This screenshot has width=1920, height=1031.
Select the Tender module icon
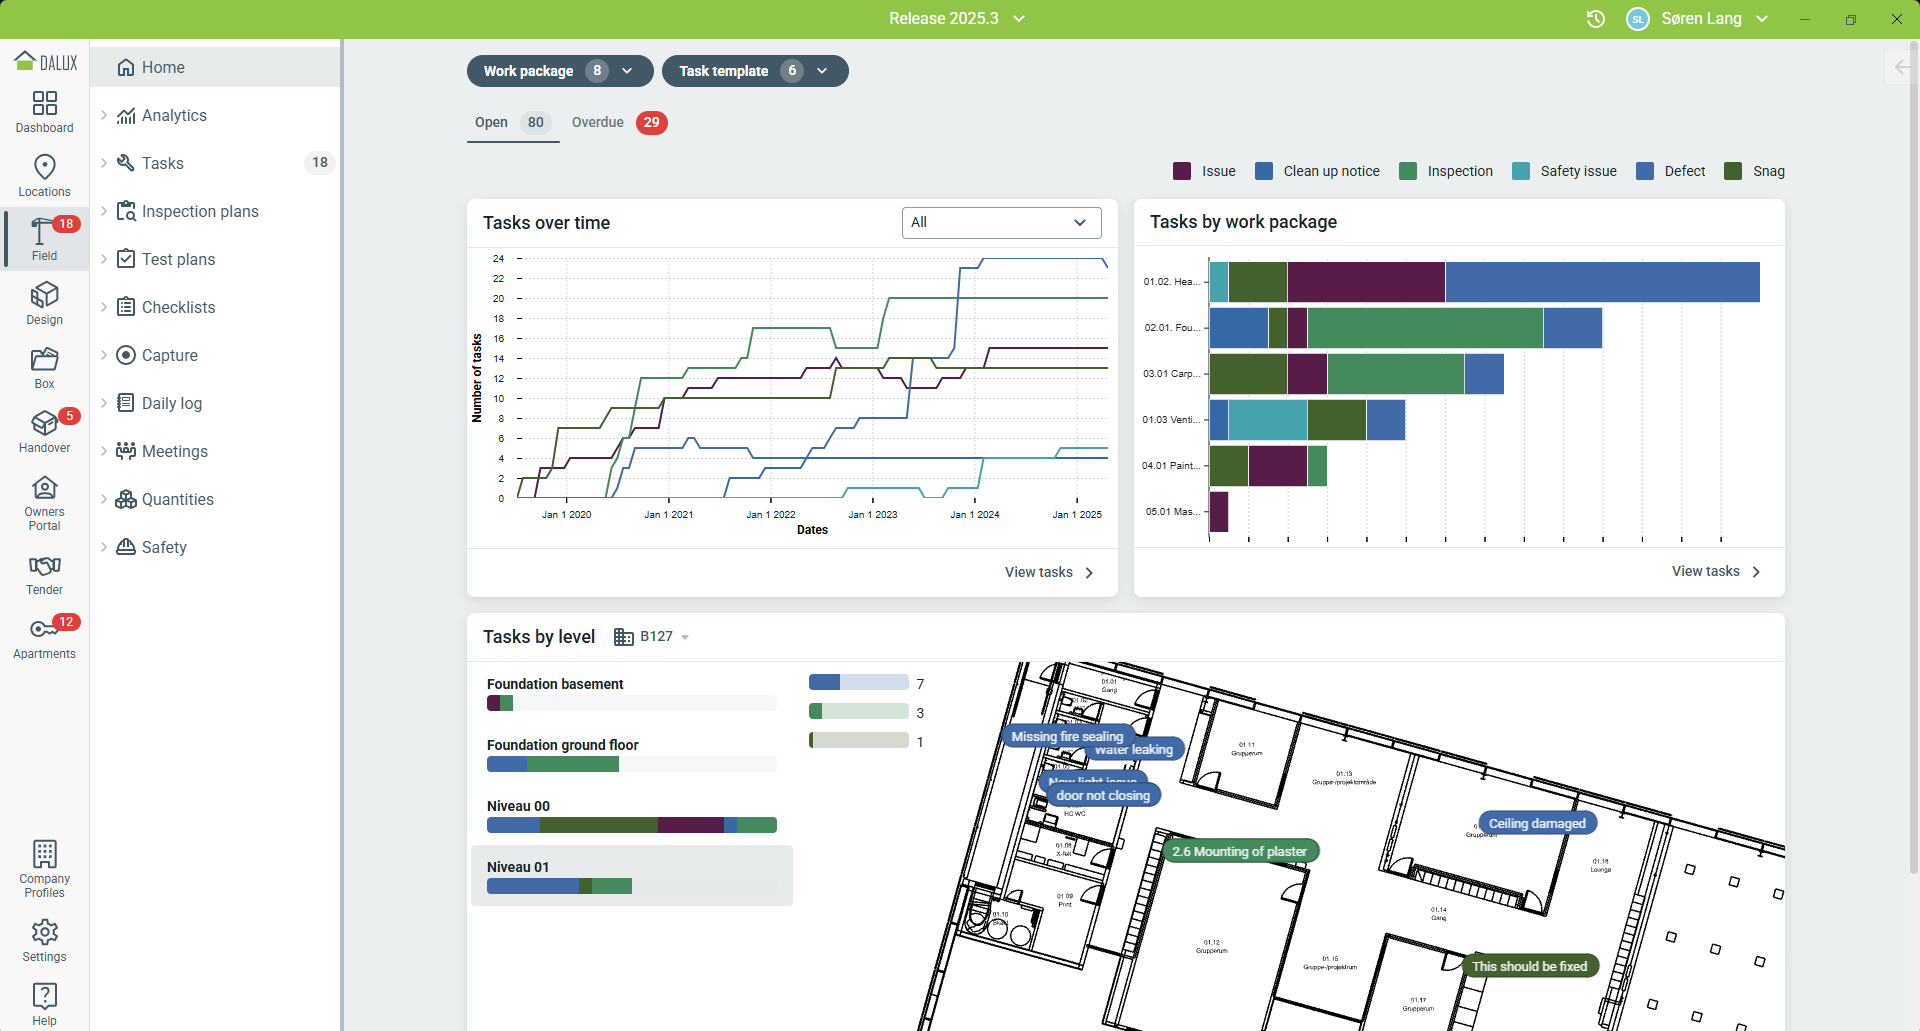coord(44,573)
